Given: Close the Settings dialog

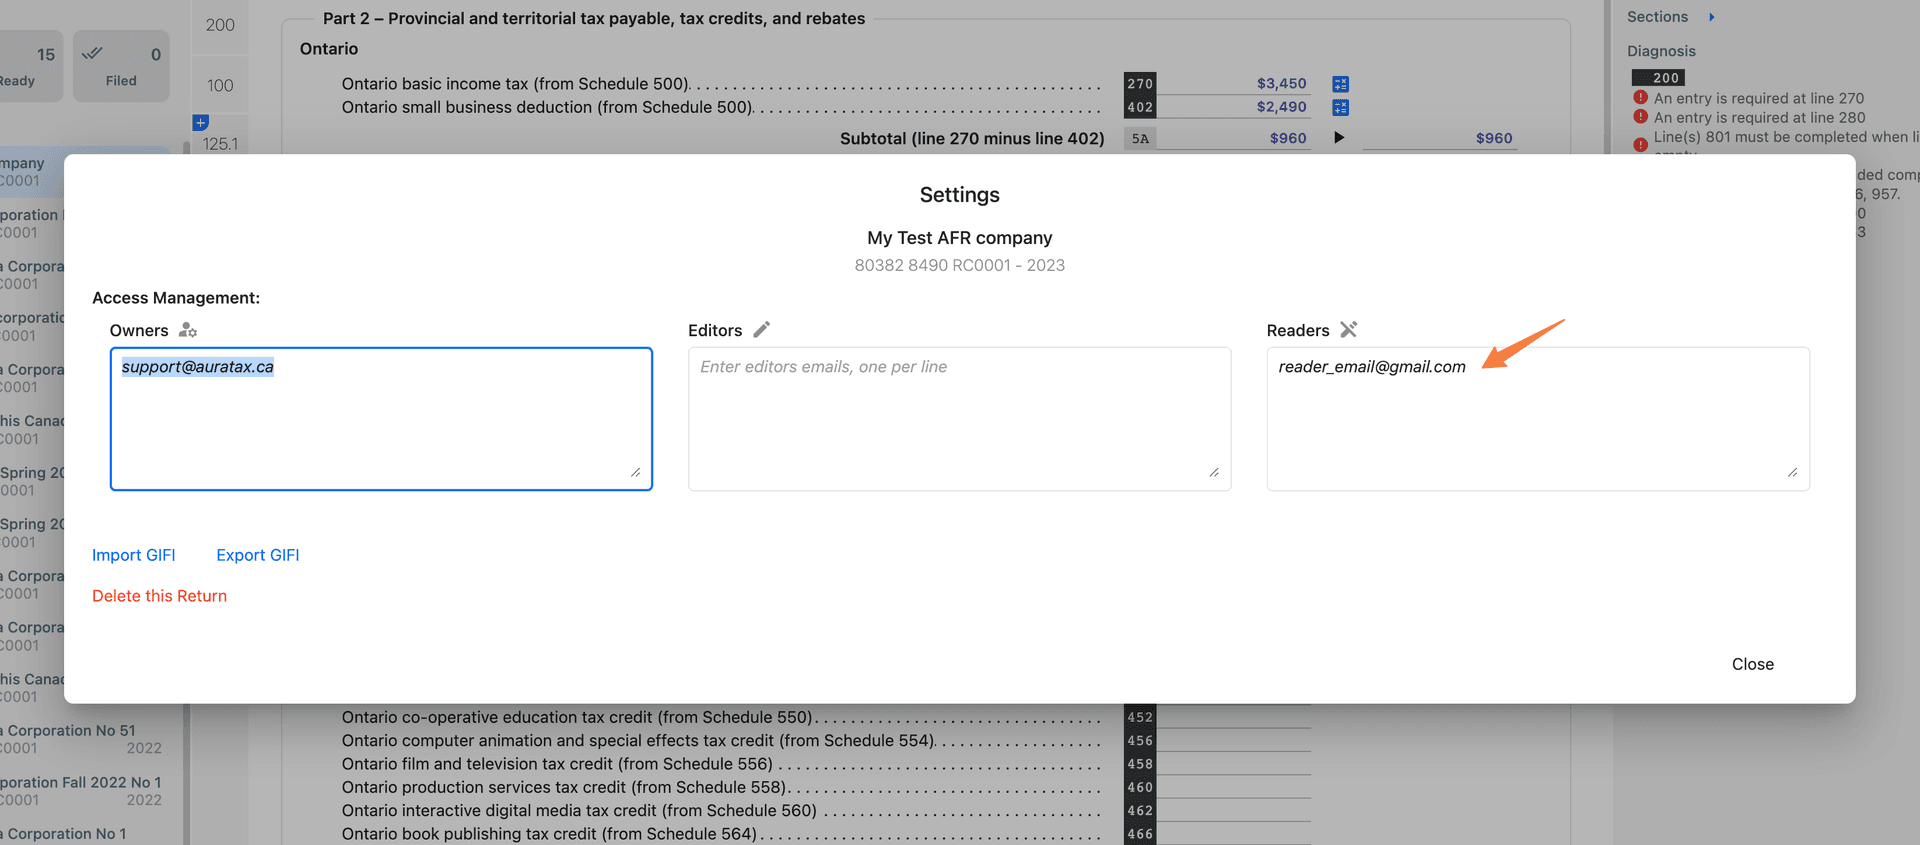Looking at the screenshot, I should click(x=1753, y=664).
